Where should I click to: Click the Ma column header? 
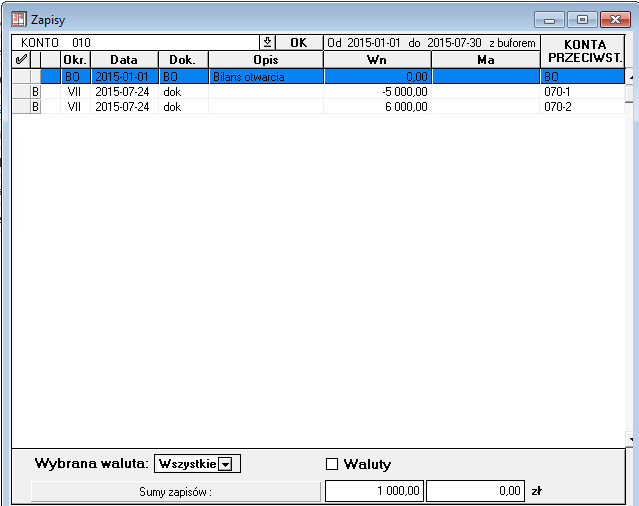pos(486,59)
